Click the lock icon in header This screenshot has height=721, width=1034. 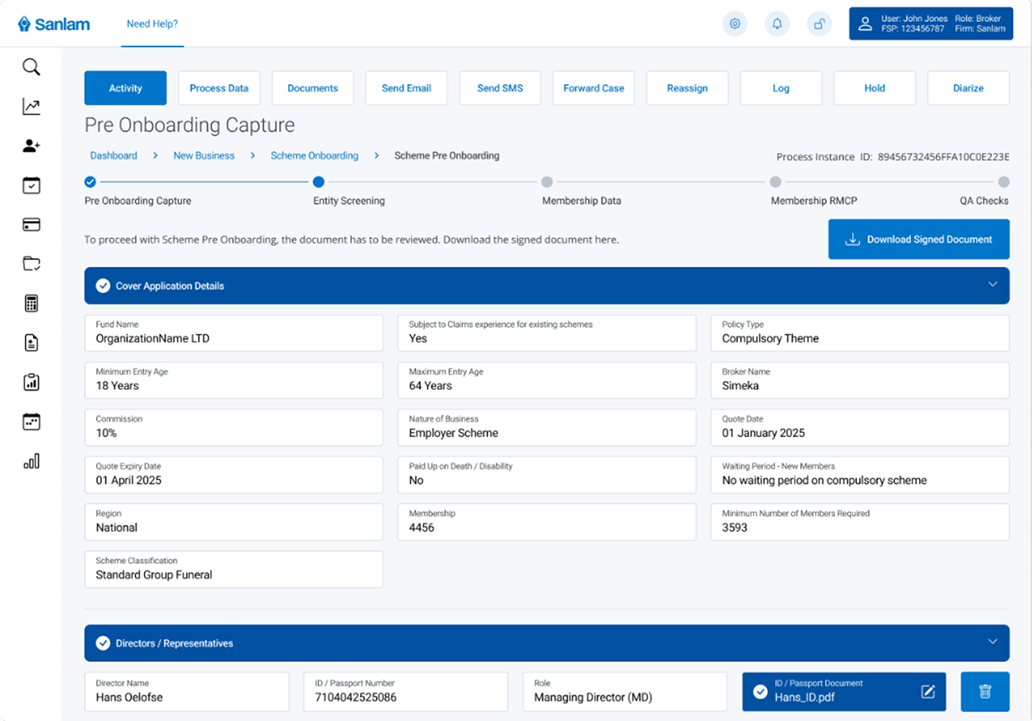tap(819, 24)
